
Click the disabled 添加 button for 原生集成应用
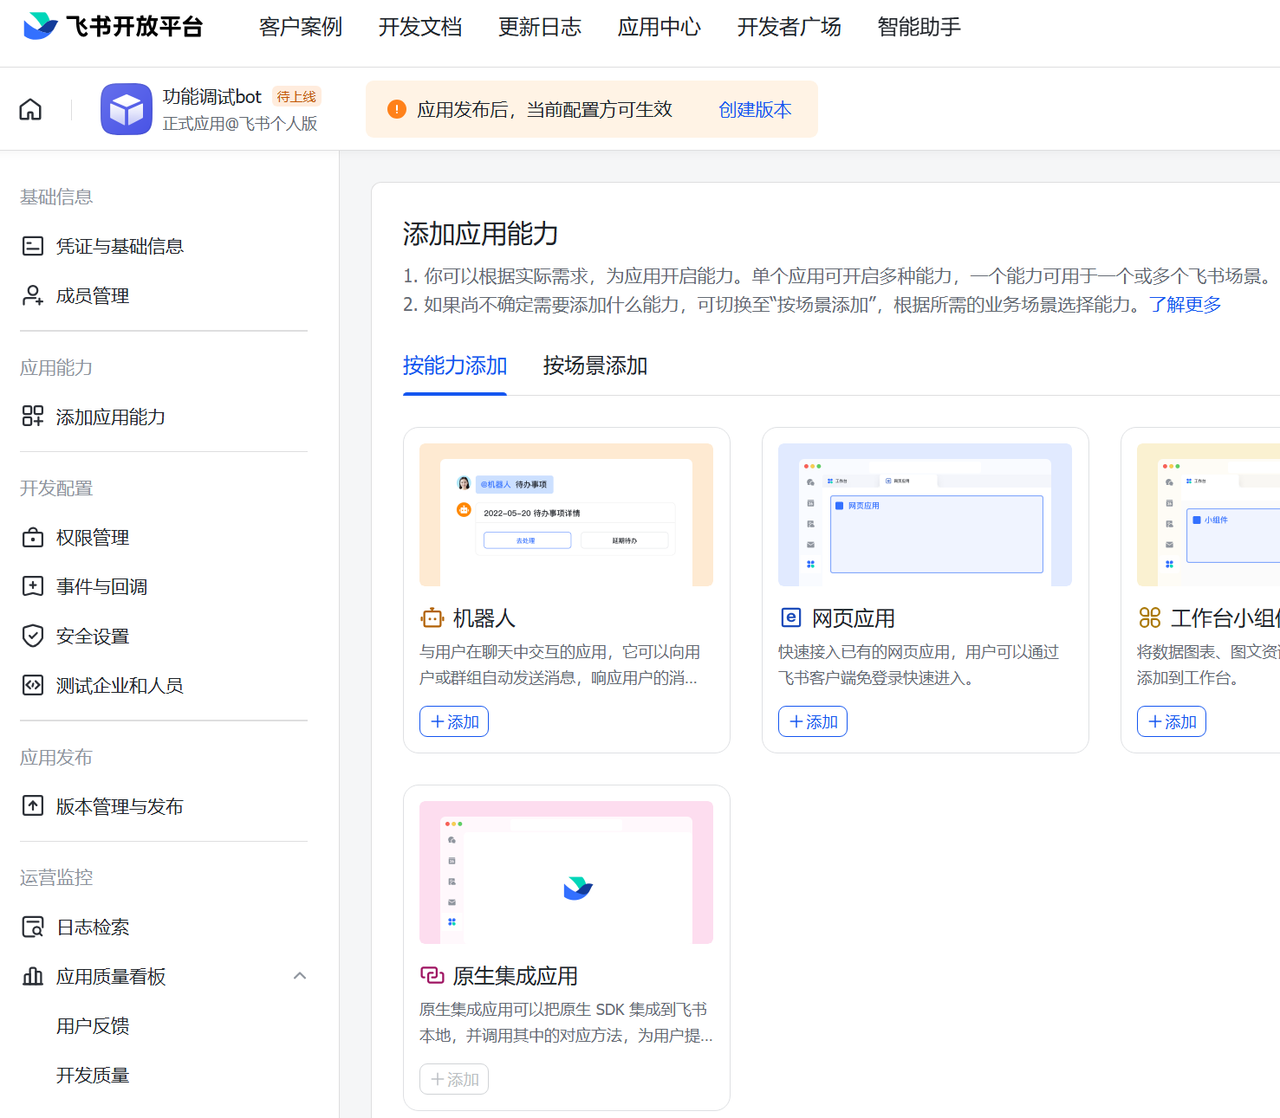454,1079
